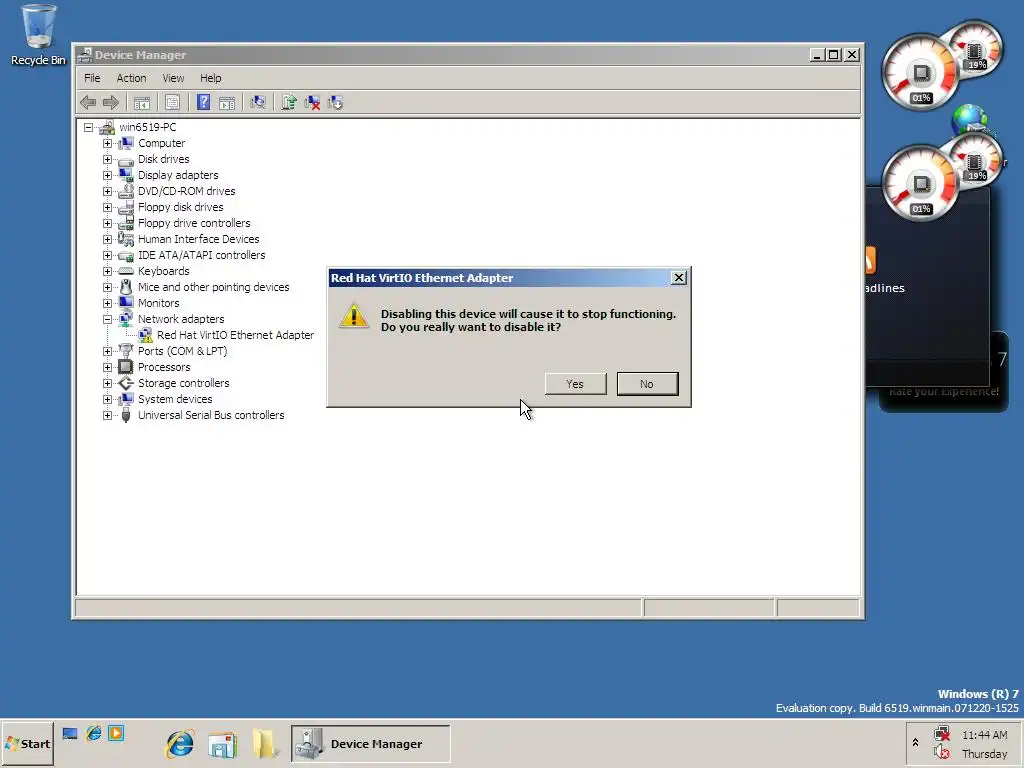Click the 11:44 AM taskbar clock
The height and width of the screenshot is (768, 1024).
(984, 735)
